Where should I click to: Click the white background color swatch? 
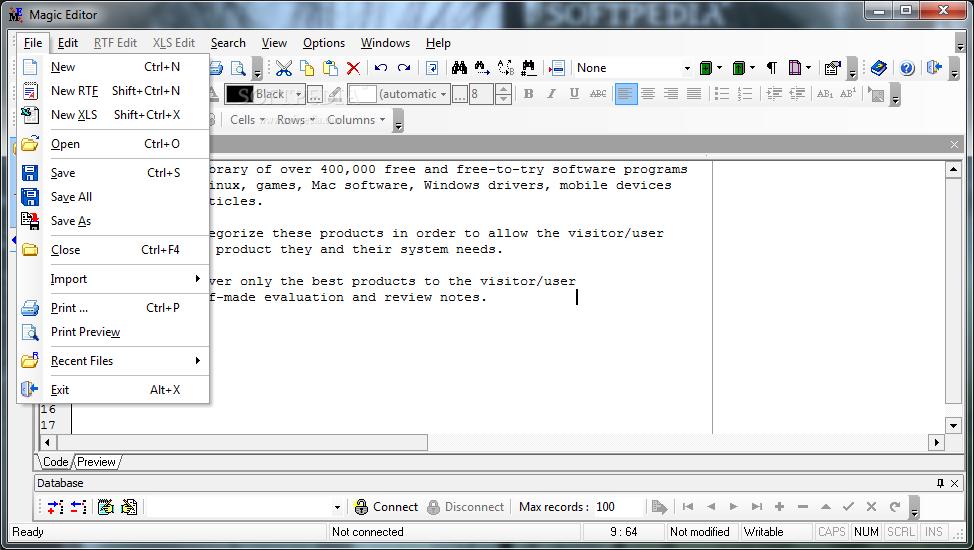pos(362,94)
